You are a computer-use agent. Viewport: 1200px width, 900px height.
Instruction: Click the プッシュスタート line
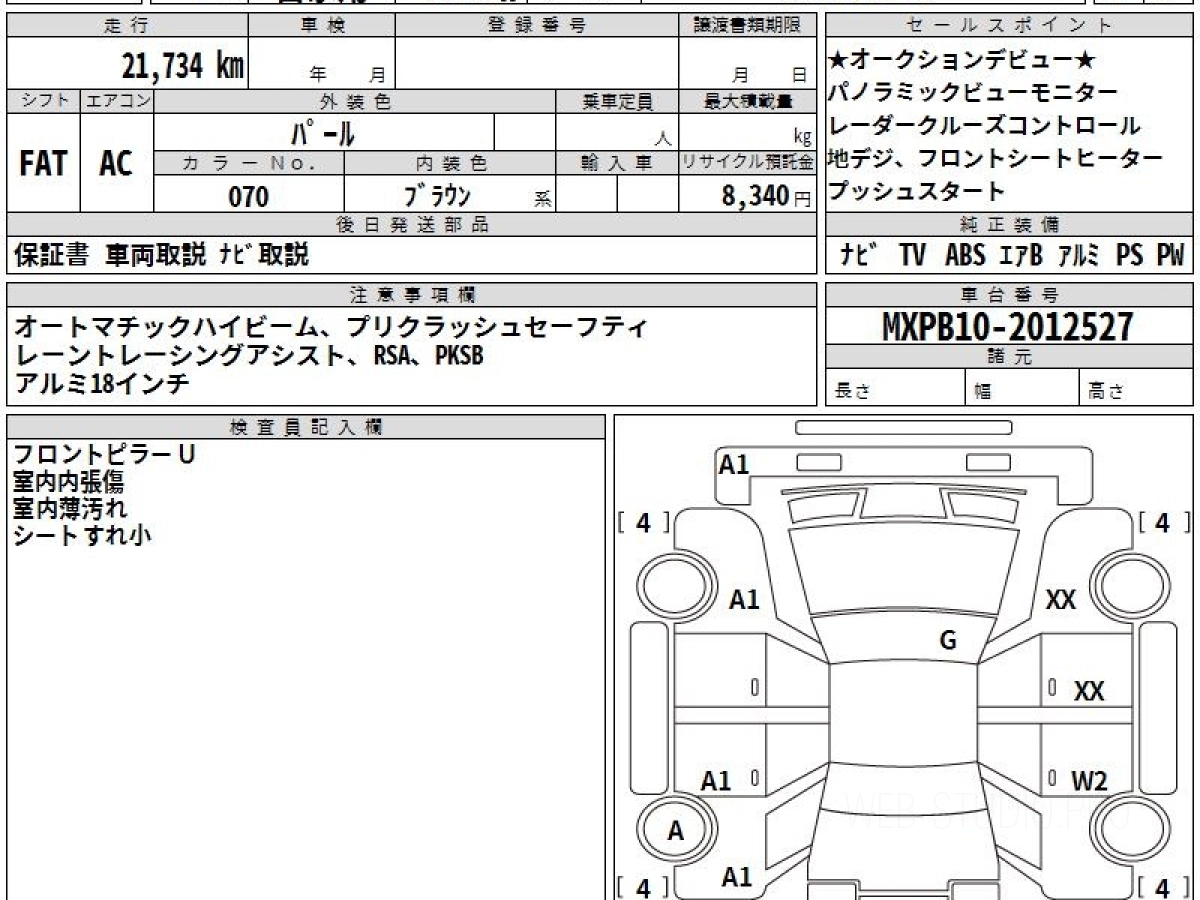(917, 191)
